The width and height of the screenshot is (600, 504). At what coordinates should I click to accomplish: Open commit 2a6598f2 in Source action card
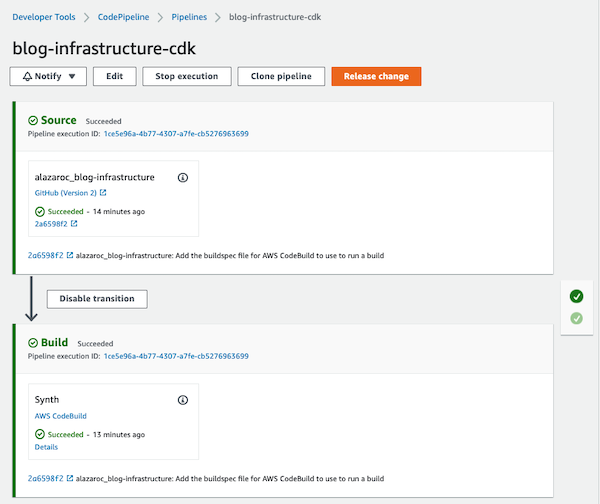click(51, 224)
